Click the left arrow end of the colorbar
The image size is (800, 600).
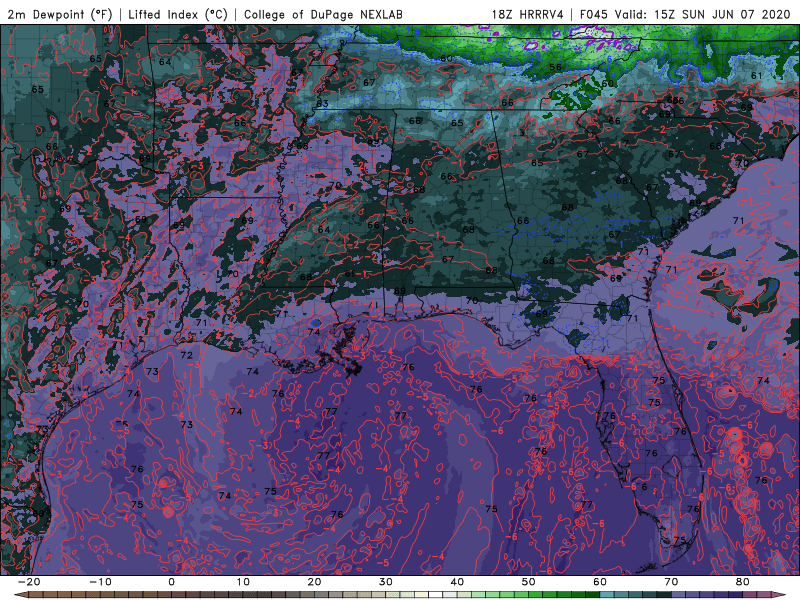click(19, 595)
